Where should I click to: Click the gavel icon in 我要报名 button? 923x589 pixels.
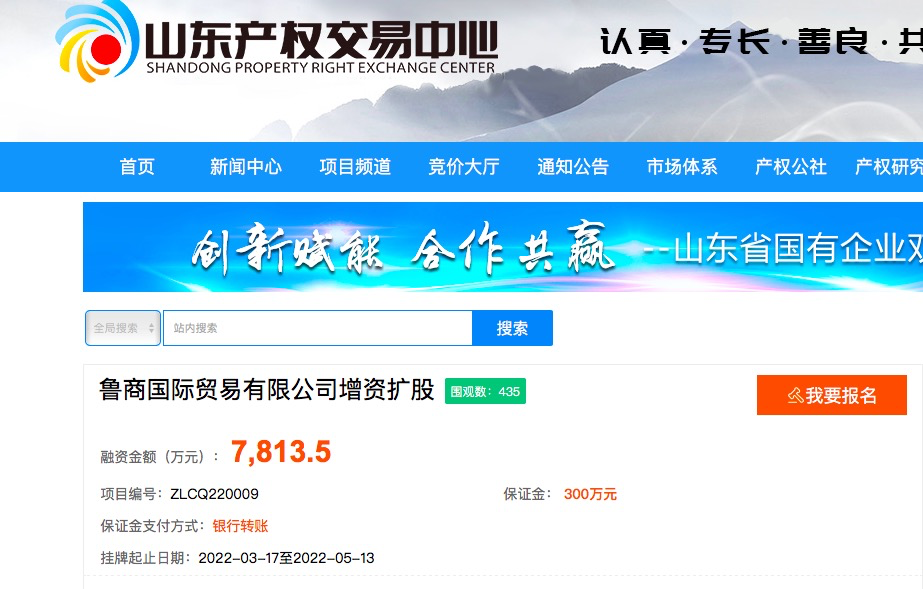[795, 395]
